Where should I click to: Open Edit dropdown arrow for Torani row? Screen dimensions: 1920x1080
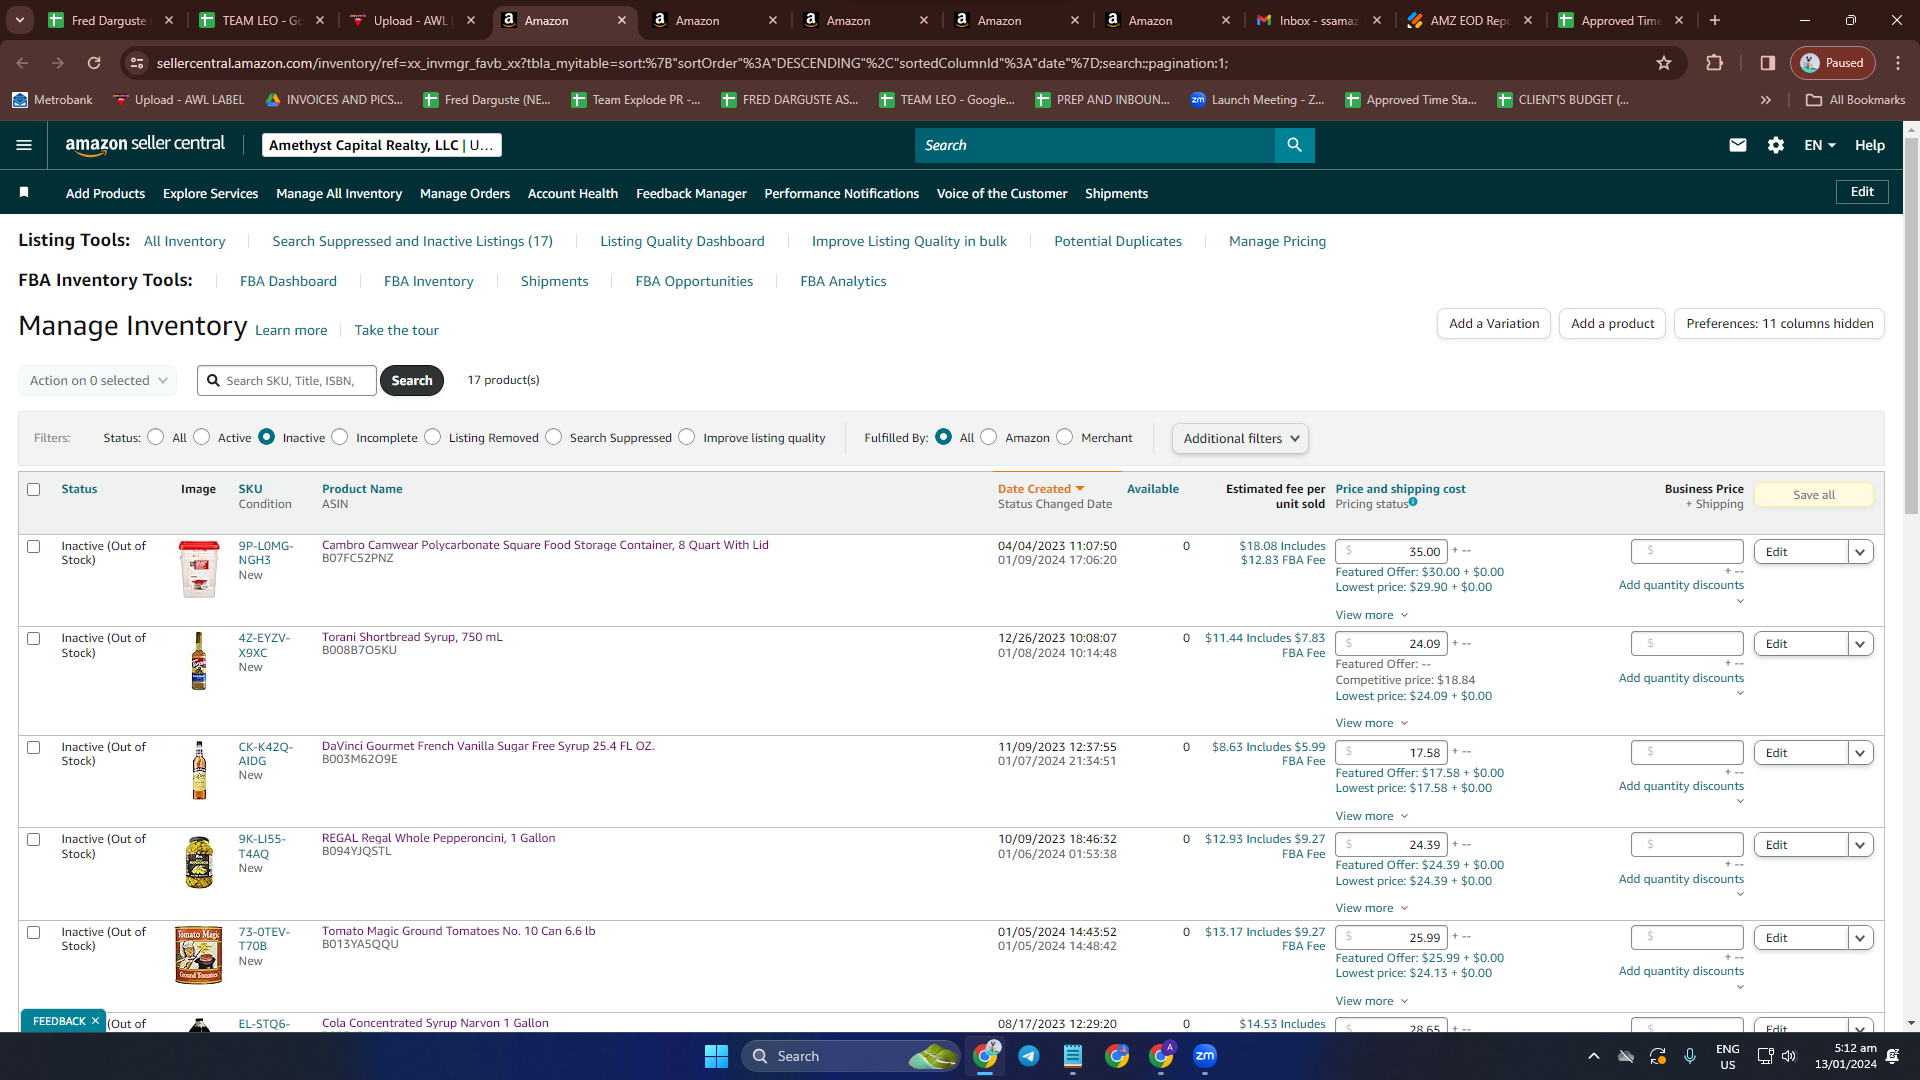[1860, 644]
